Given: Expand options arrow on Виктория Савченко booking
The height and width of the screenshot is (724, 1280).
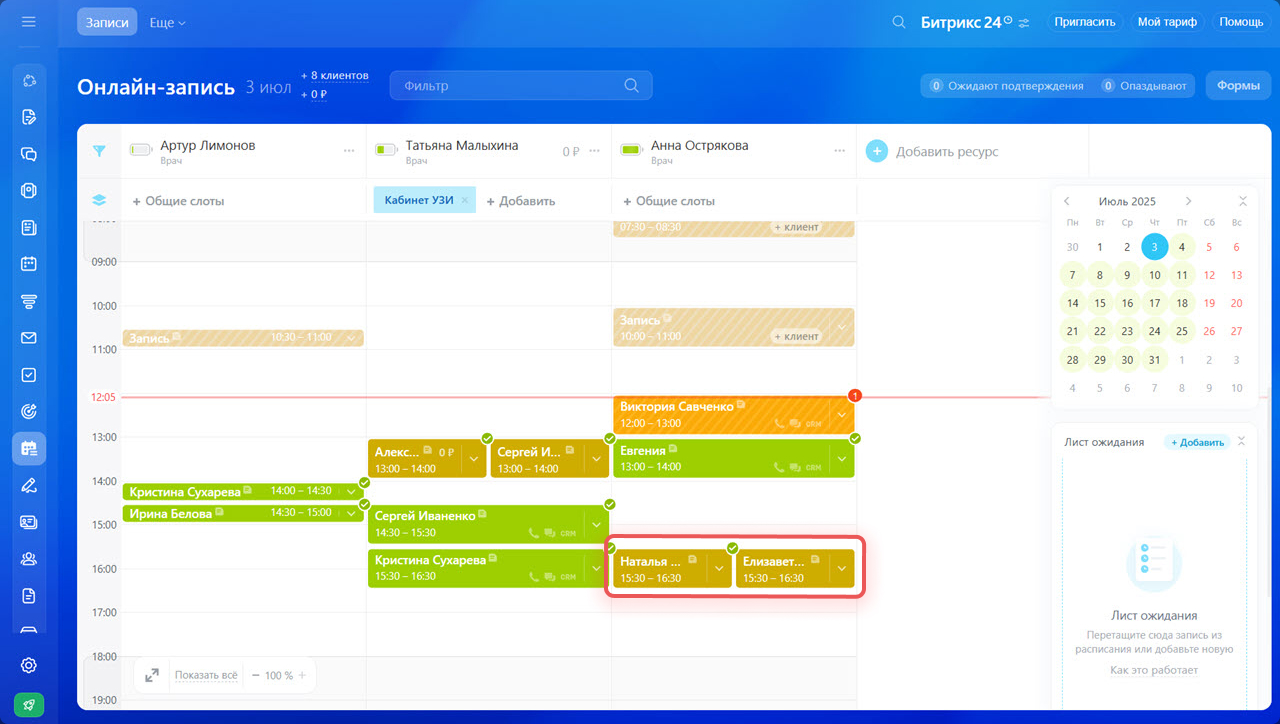Looking at the screenshot, I should [841, 414].
